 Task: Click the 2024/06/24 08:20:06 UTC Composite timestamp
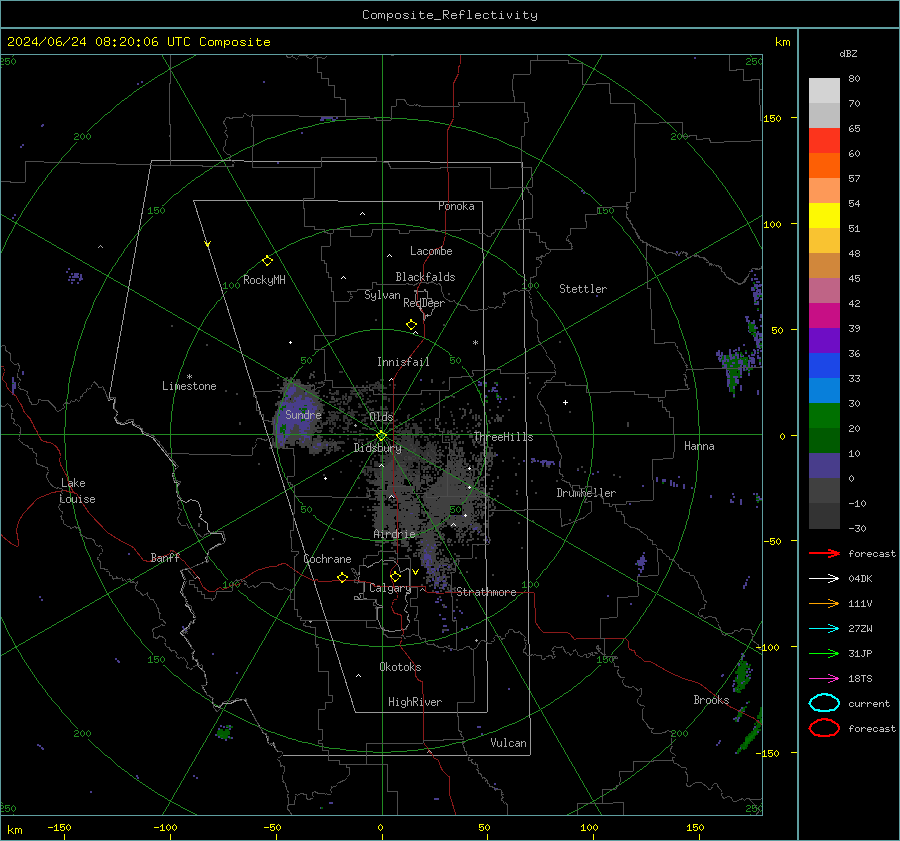click(138, 42)
